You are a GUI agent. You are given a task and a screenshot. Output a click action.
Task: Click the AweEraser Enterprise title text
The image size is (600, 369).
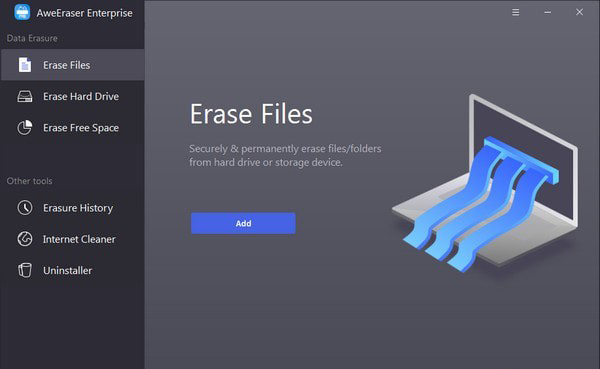(x=85, y=13)
